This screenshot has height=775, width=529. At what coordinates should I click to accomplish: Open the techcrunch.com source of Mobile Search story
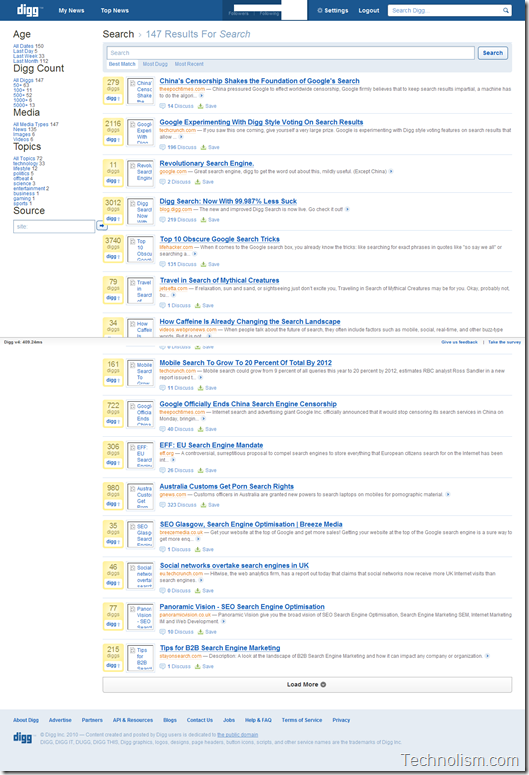177,371
